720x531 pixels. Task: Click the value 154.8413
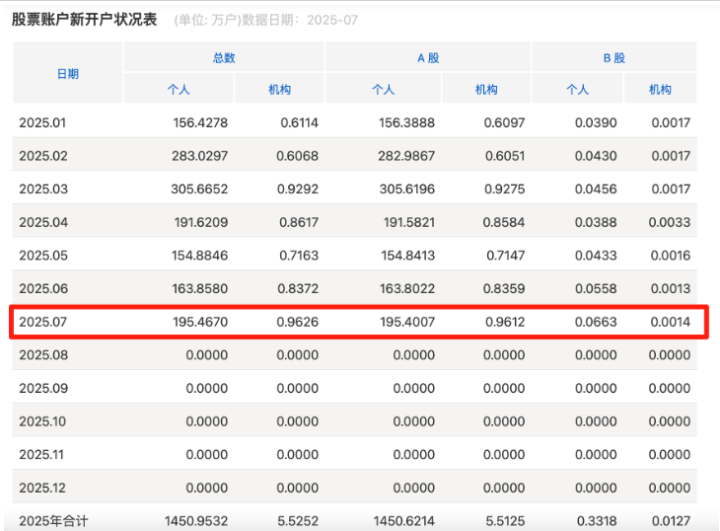coord(408,255)
